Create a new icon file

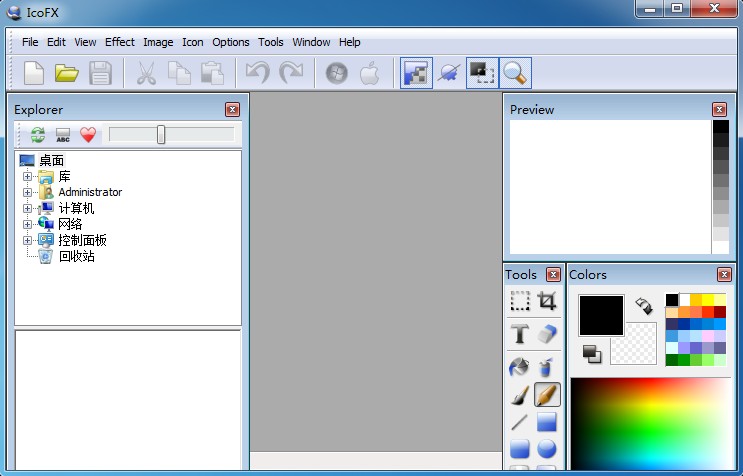tap(34, 73)
